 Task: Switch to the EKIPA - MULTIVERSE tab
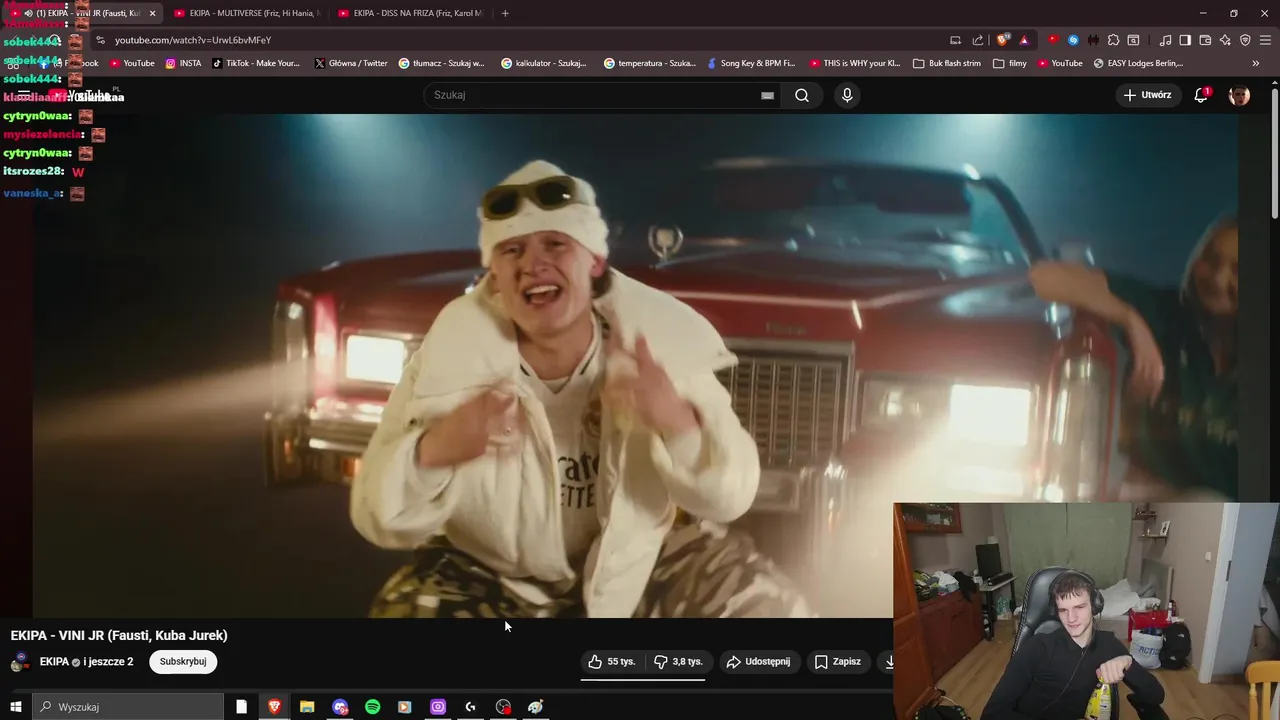coord(247,13)
